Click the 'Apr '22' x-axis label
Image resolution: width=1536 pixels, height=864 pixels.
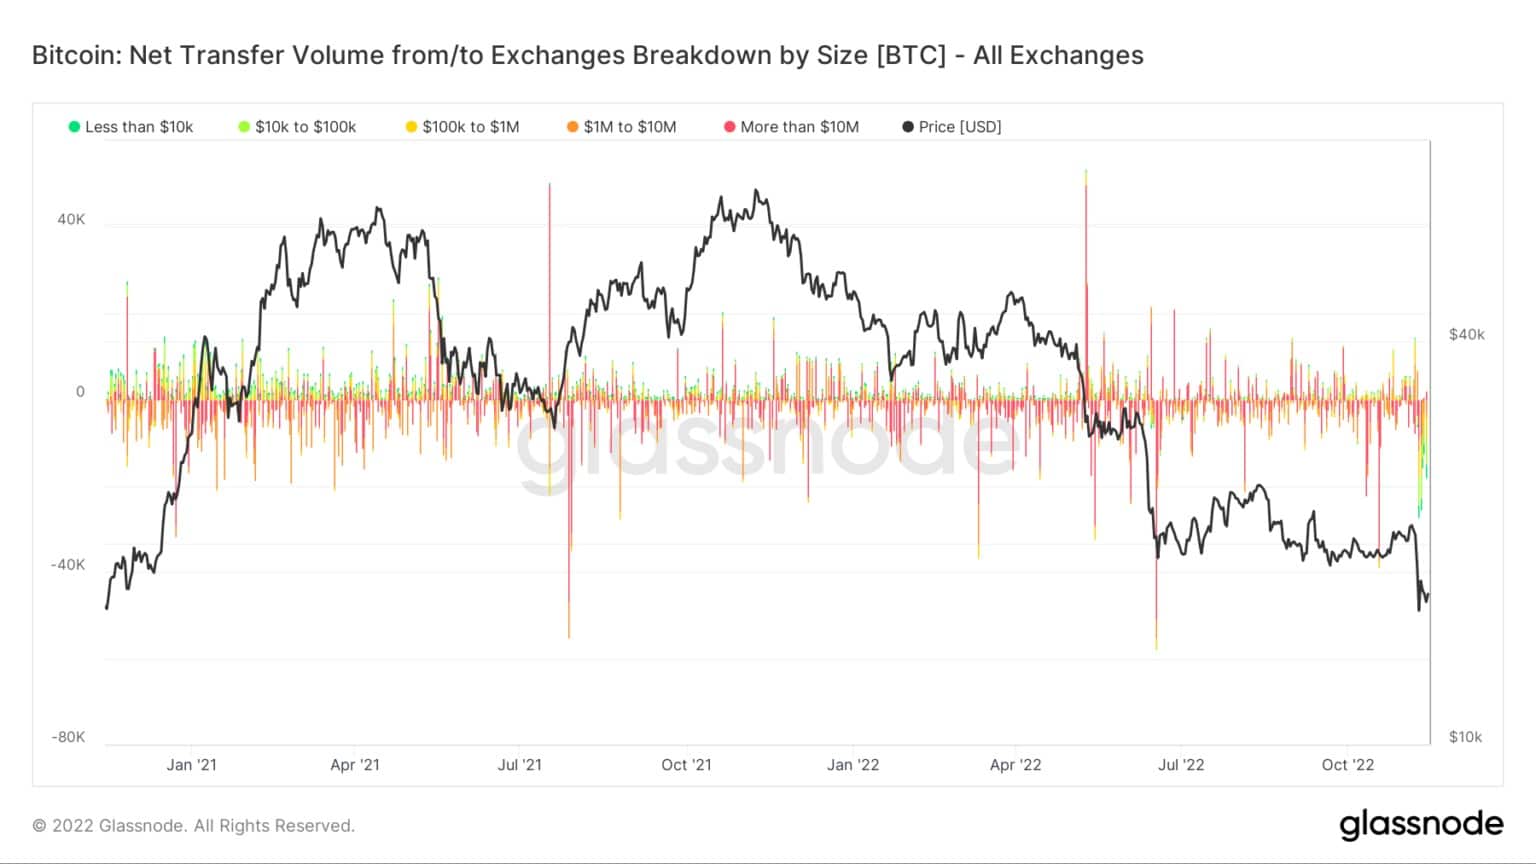pos(1015,765)
